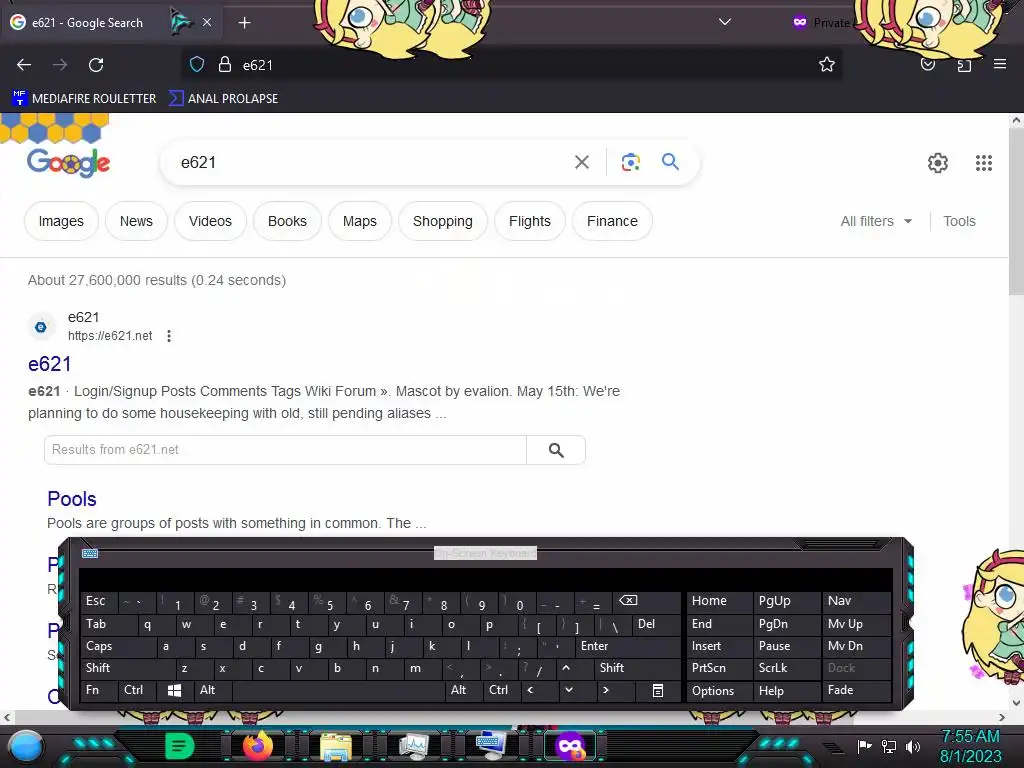
Task: Open File Explorer folder icon on taskbar
Action: pos(336,746)
